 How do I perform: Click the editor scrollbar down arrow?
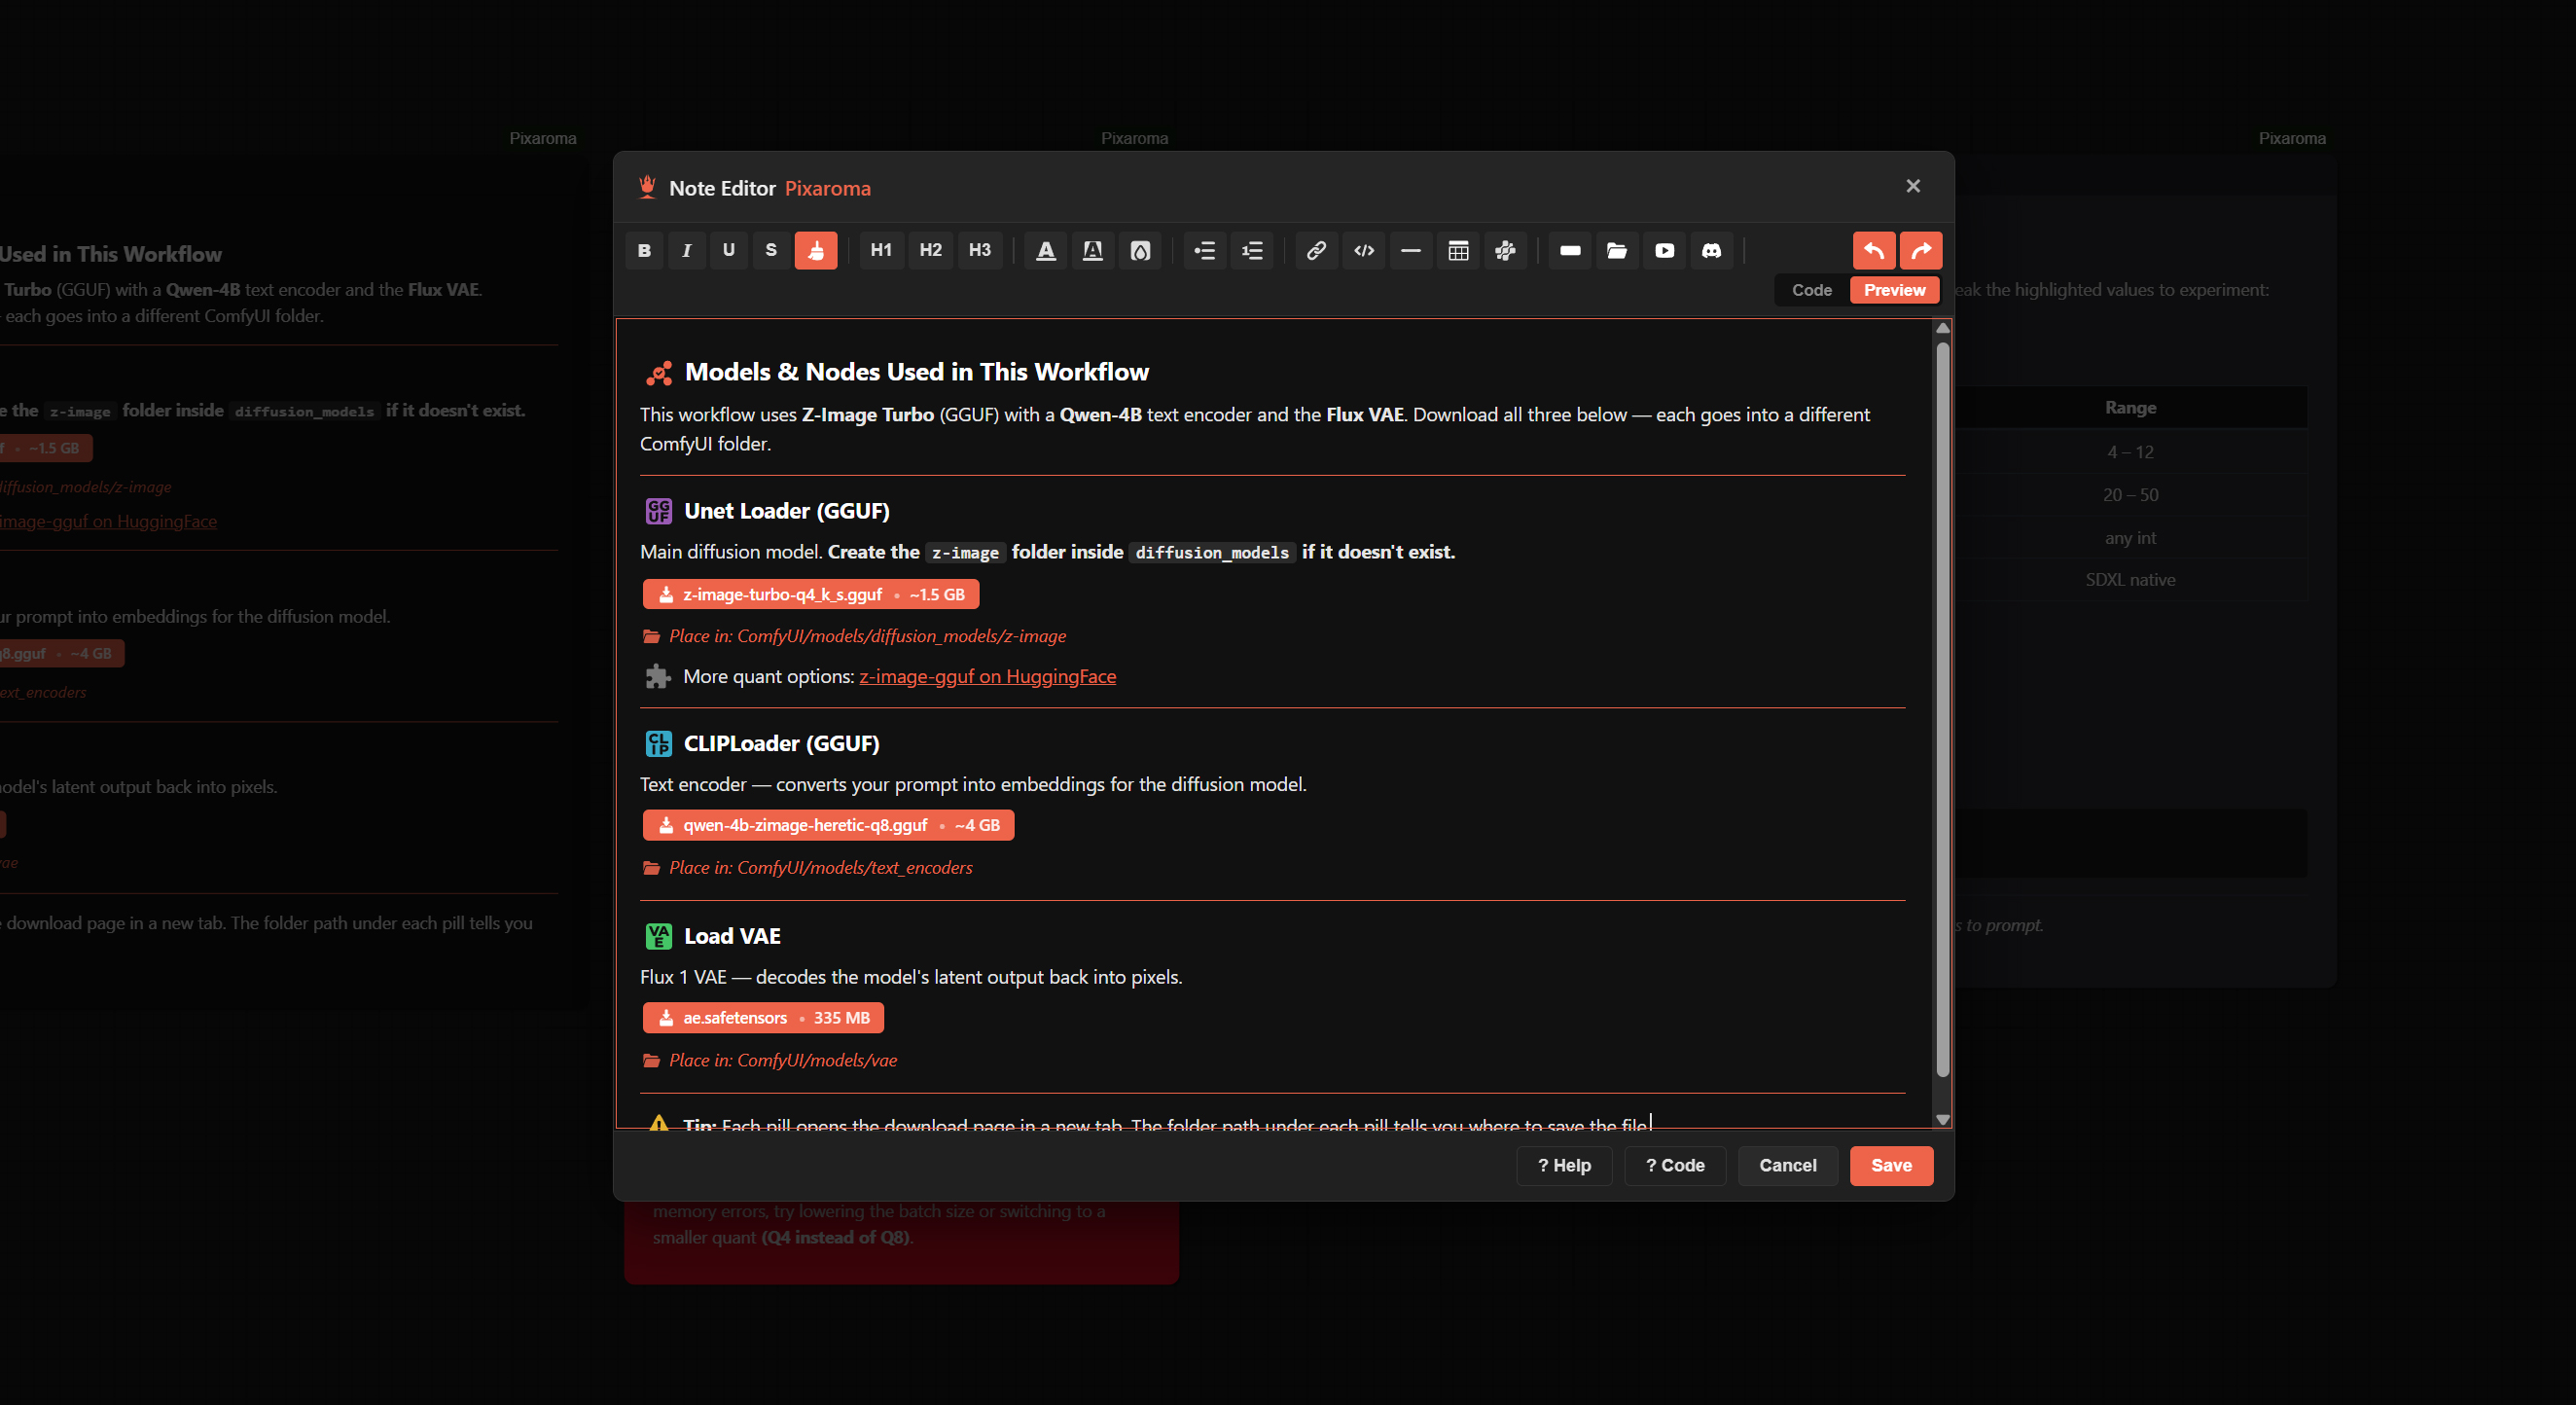click(1942, 1119)
